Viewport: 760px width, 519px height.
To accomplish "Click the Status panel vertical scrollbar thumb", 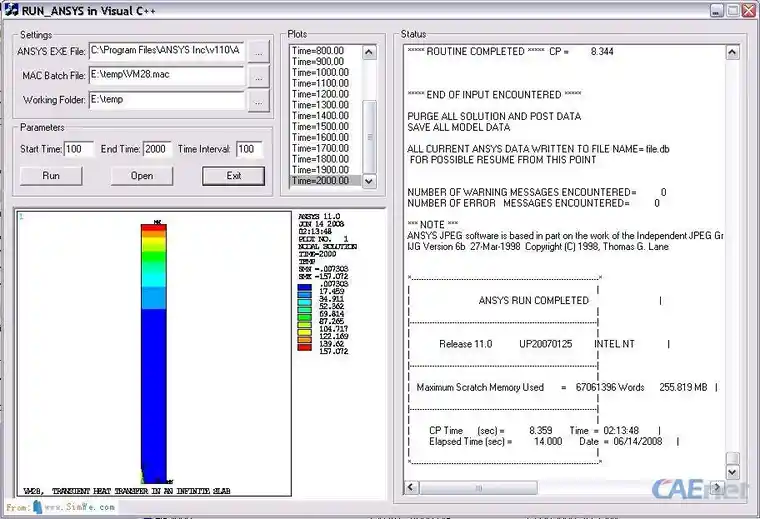I will 732,458.
